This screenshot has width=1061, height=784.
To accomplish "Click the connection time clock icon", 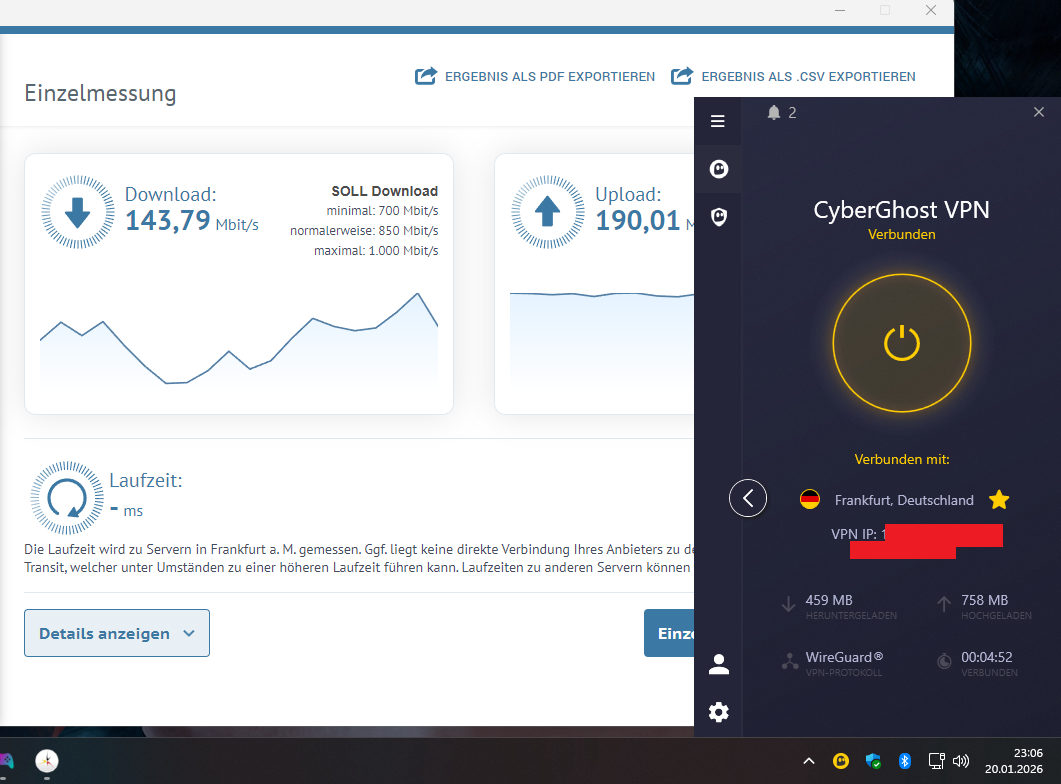I will 944,661.
